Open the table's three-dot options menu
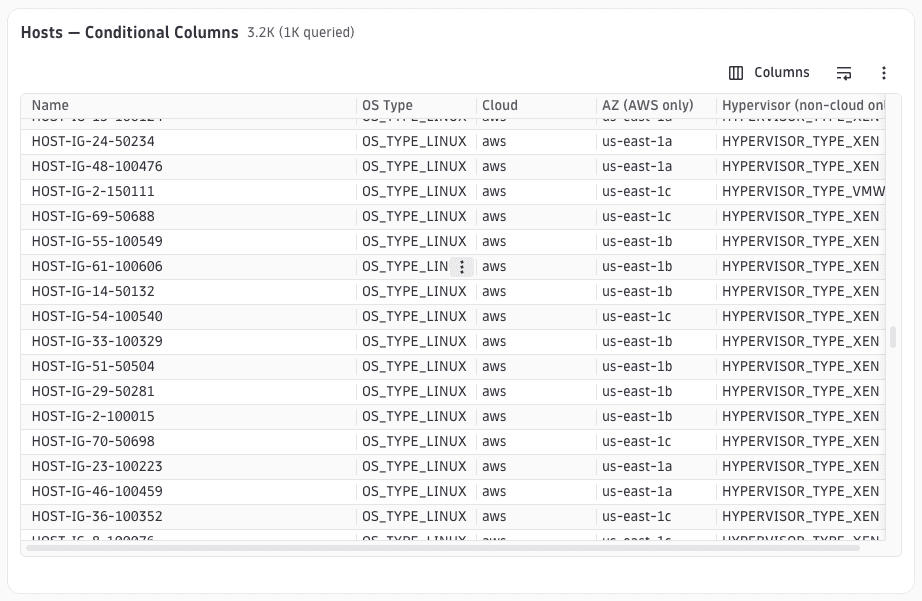This screenshot has height=601, width=922. pos(884,73)
